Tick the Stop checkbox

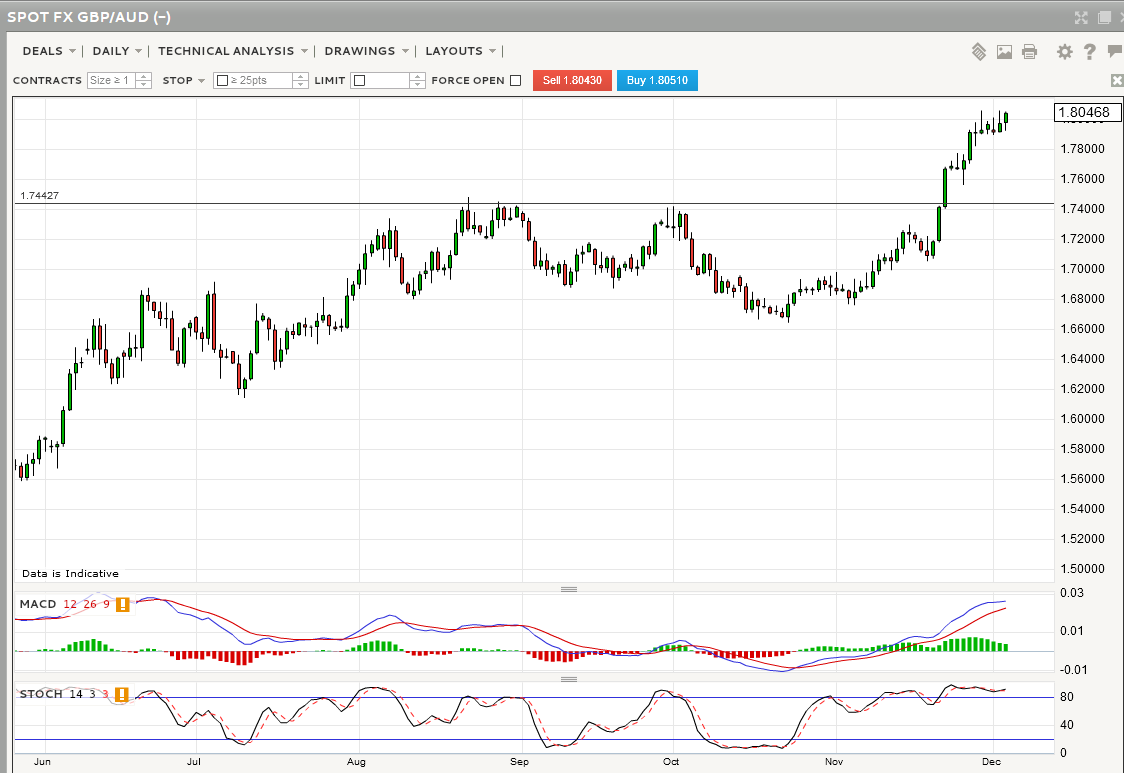pyautogui.click(x=222, y=81)
